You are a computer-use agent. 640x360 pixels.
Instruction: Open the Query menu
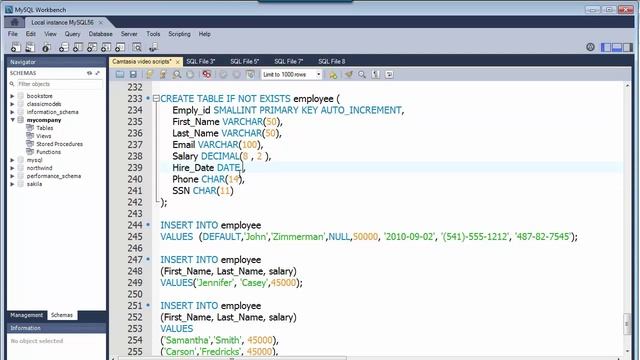72,34
